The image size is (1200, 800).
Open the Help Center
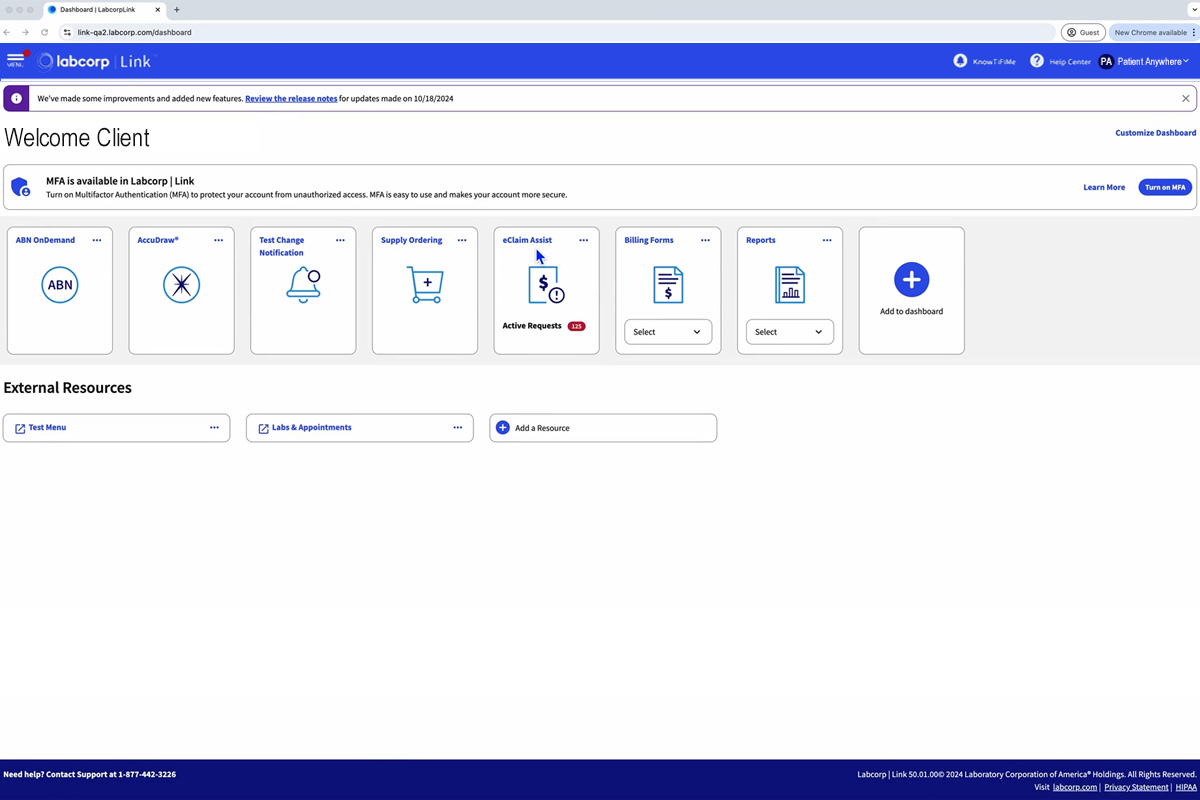pyautogui.click(x=1037, y=61)
